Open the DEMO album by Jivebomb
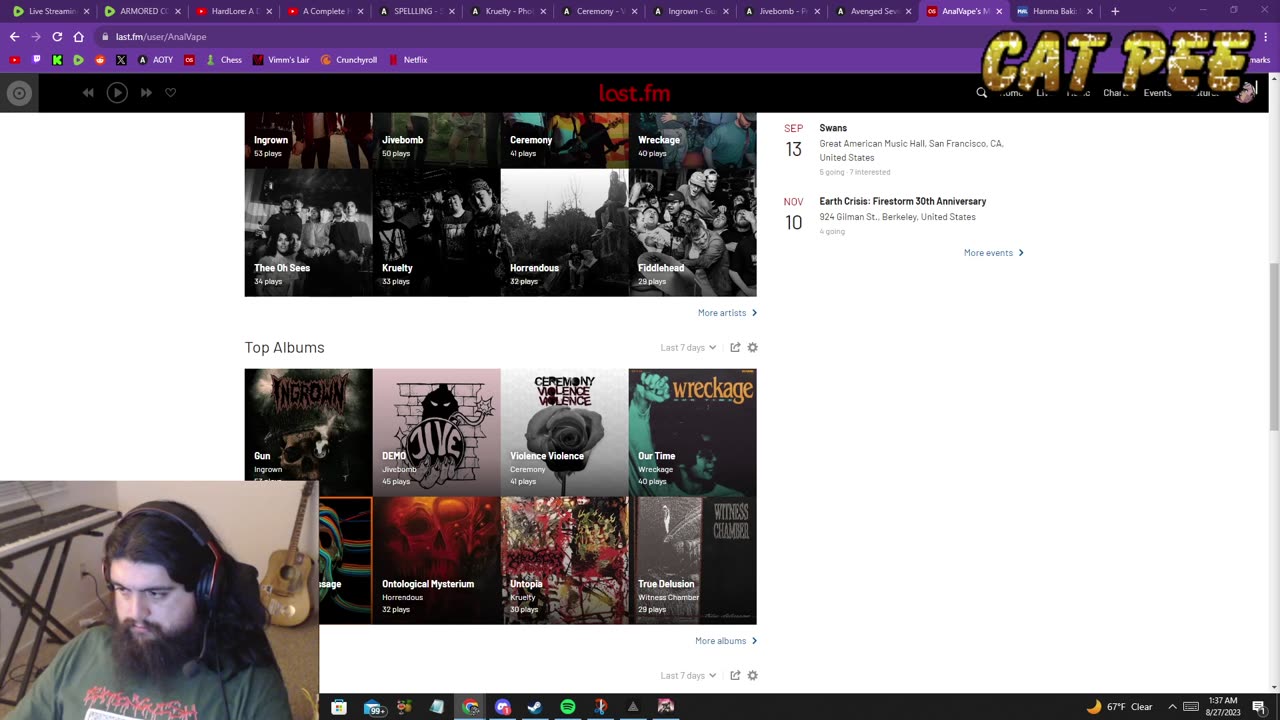The height and width of the screenshot is (720, 1280). pyautogui.click(x=436, y=432)
